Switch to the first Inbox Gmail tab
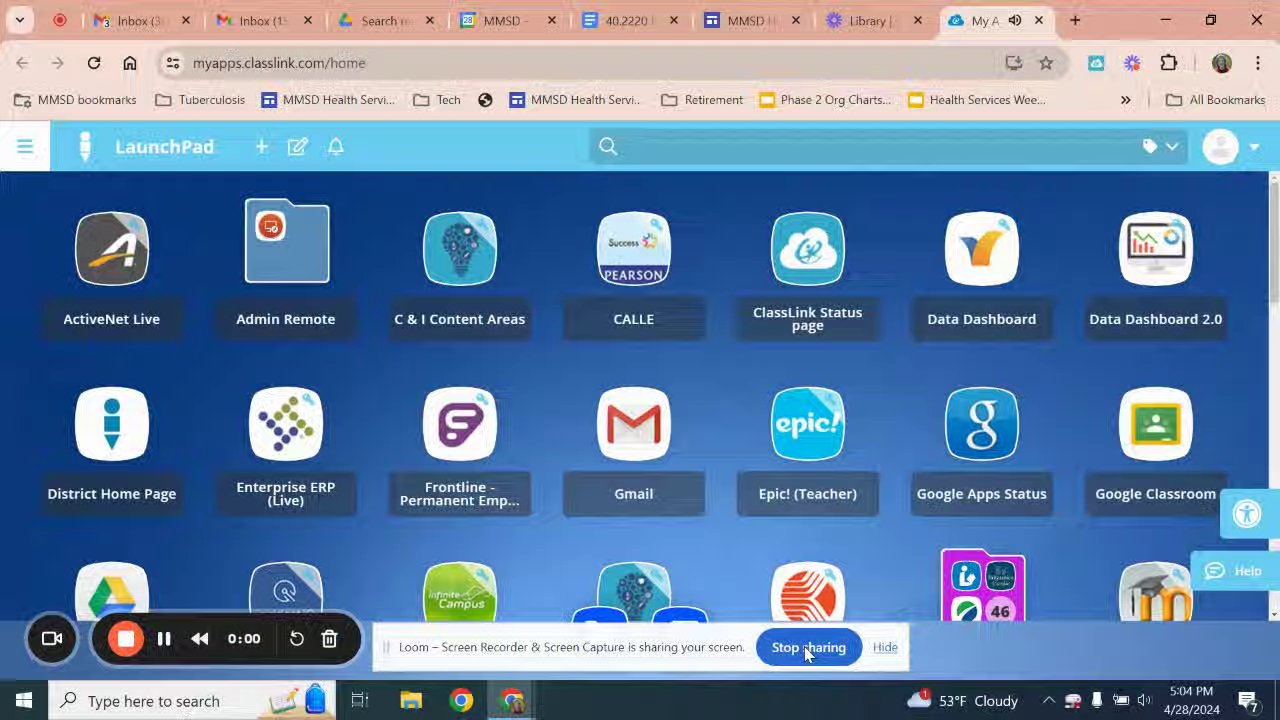 click(141, 20)
